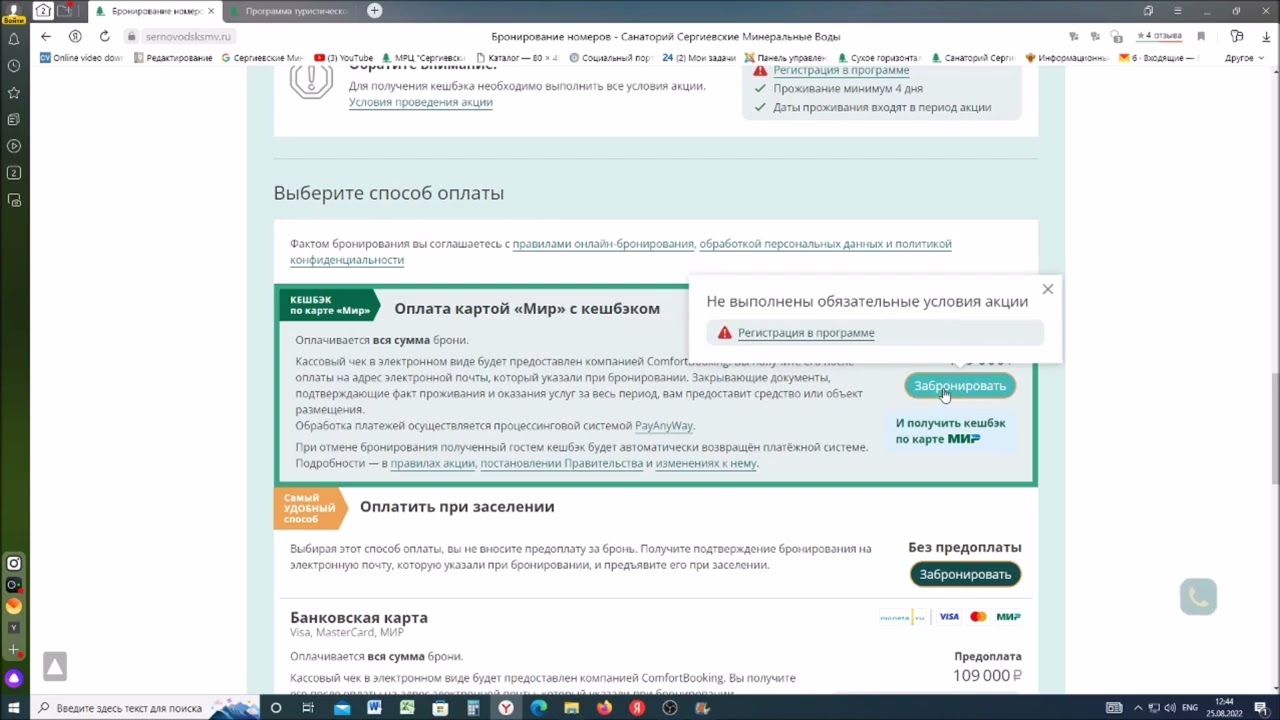
Task: Open the collections icon in sidebar
Action: [x=14, y=120]
